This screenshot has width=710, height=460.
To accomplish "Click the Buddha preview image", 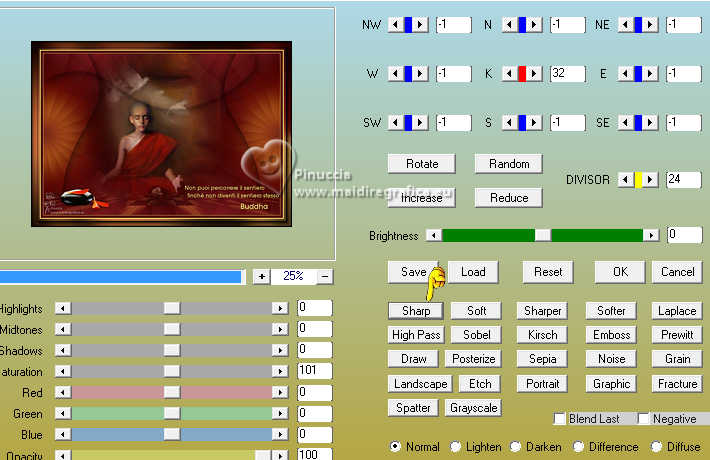I will coord(161,134).
